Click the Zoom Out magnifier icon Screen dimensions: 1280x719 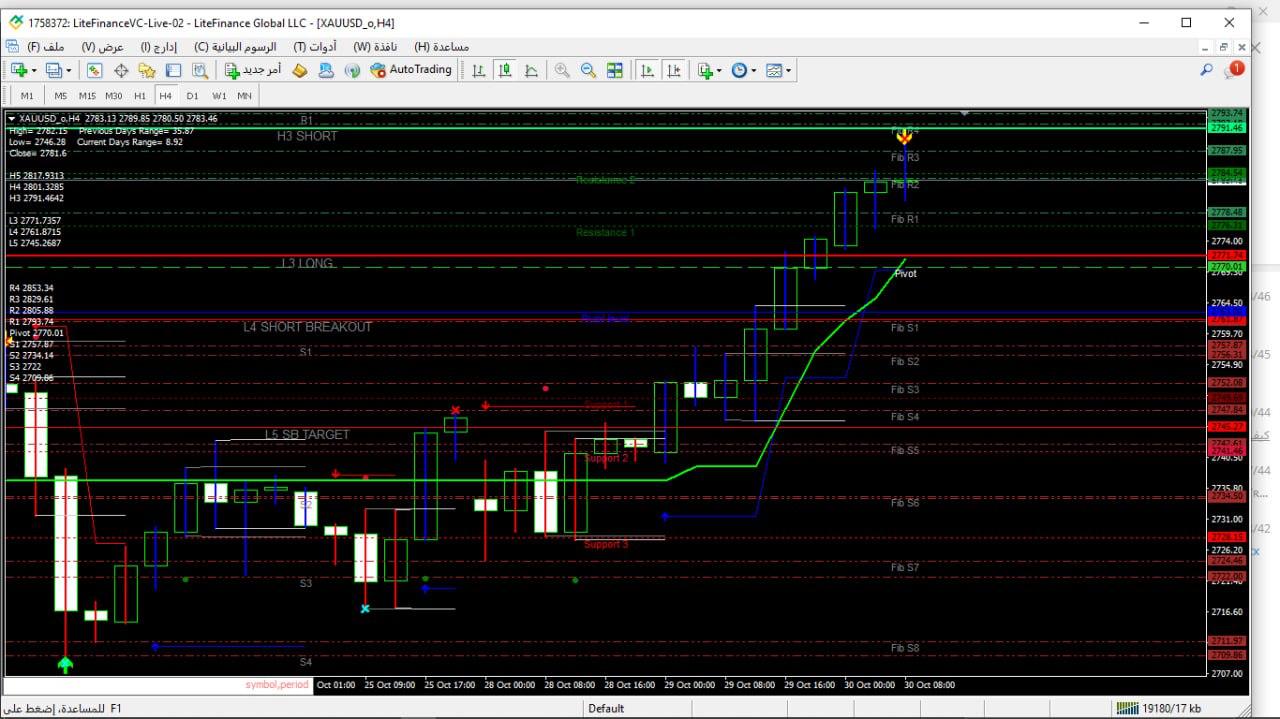(588, 70)
